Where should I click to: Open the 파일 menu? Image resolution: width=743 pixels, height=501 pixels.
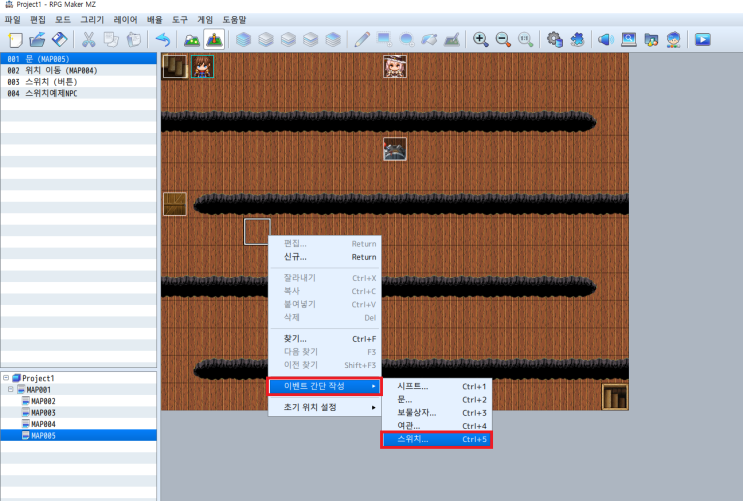point(12,19)
